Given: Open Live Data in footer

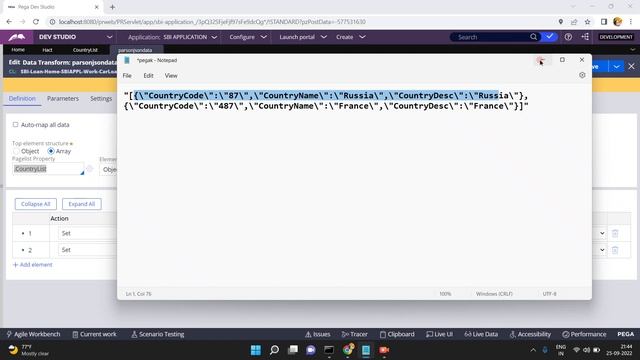Looking at the screenshot, I should 481,334.
